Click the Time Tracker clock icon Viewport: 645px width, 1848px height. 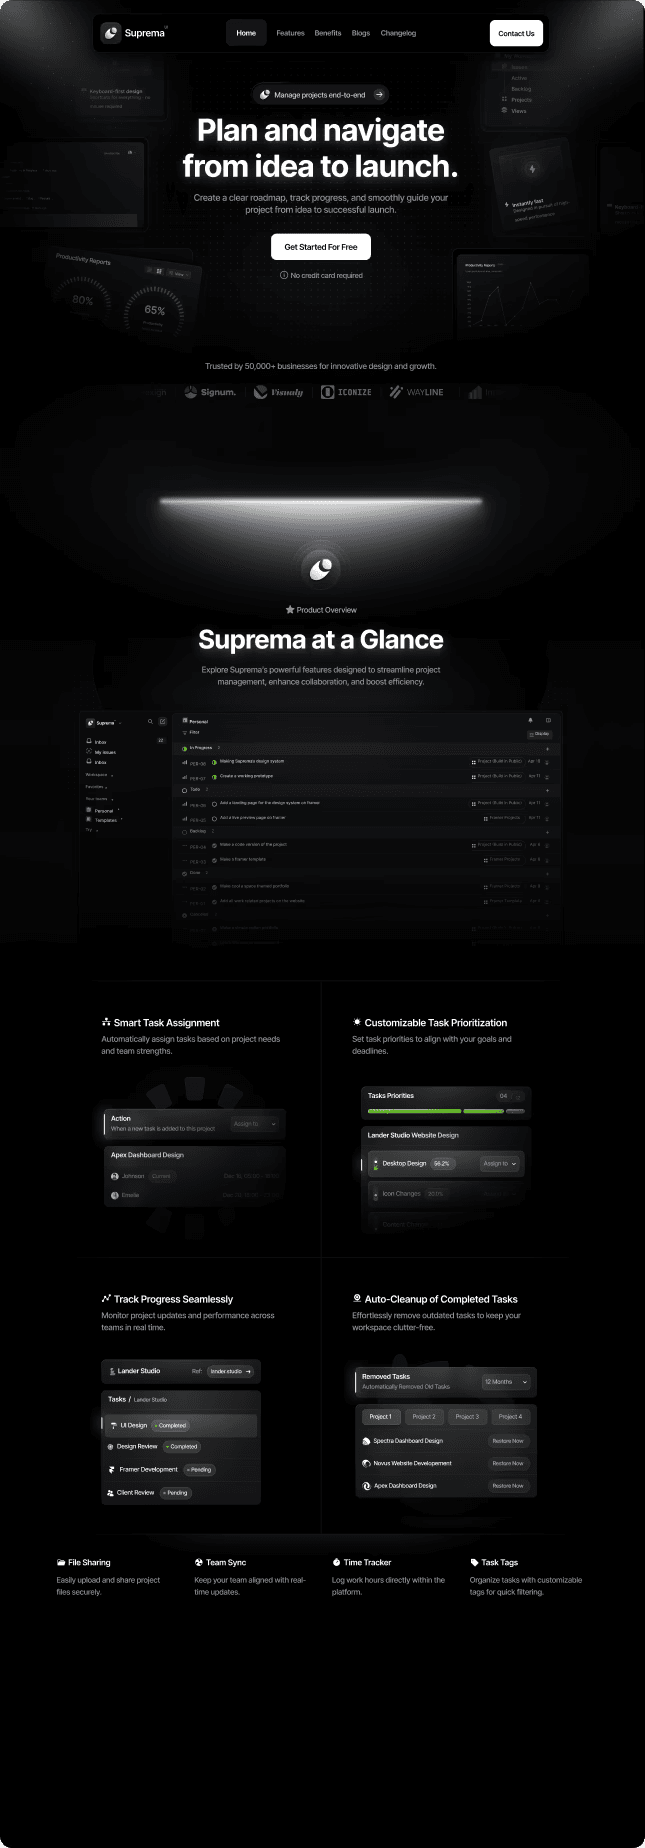(337, 1562)
